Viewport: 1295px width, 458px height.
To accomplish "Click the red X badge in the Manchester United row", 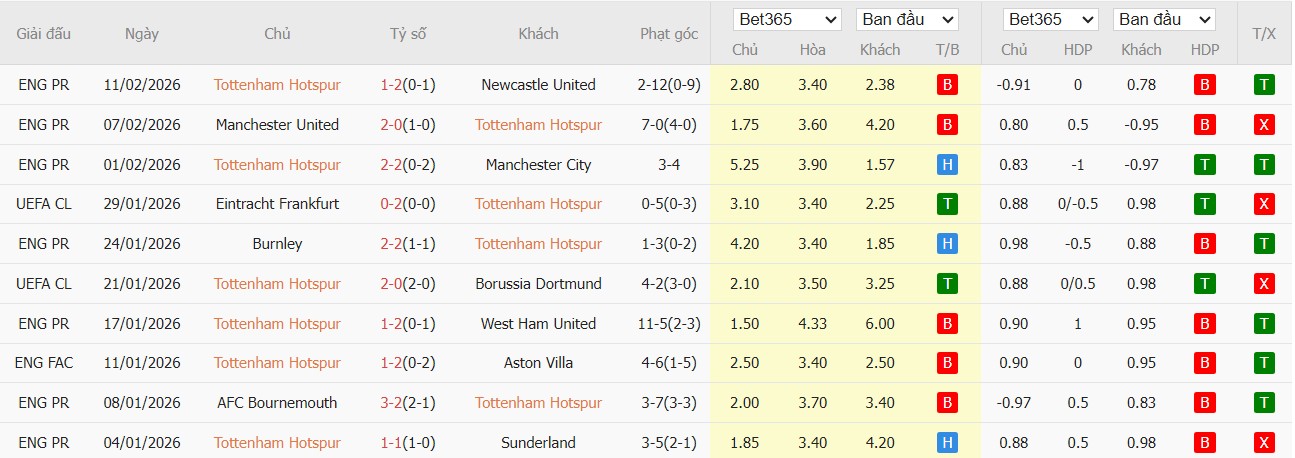I will [x=1264, y=125].
